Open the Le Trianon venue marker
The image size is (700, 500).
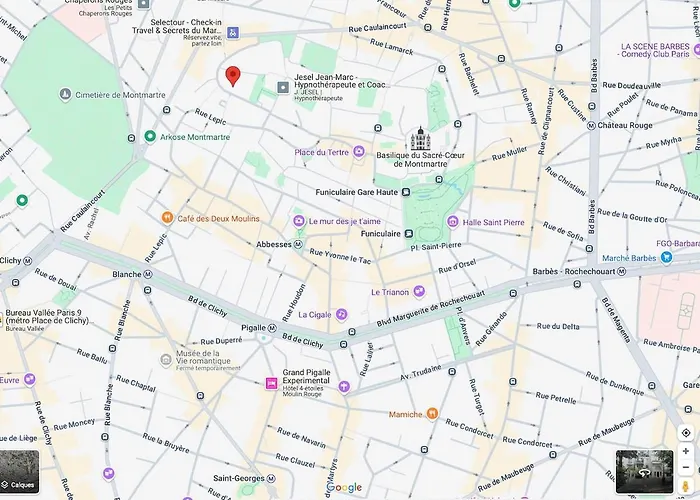pyautogui.click(x=419, y=292)
